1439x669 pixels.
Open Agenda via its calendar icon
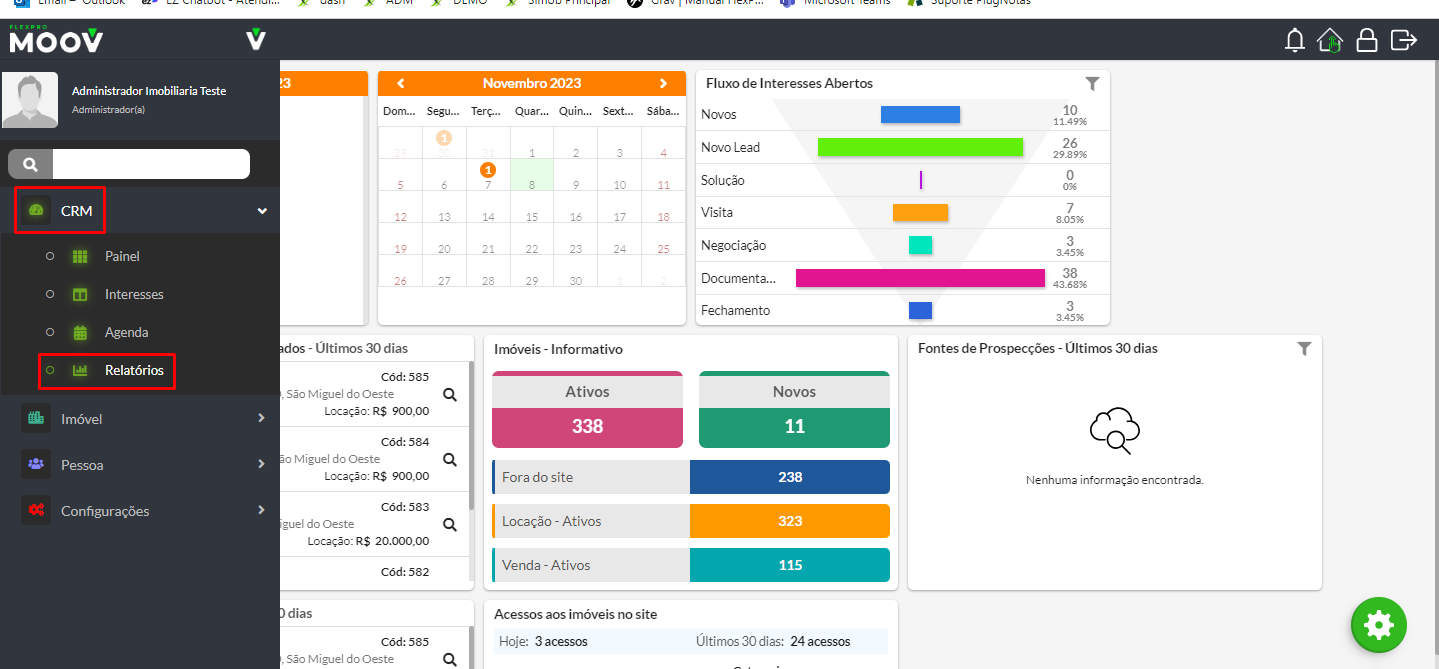point(81,332)
